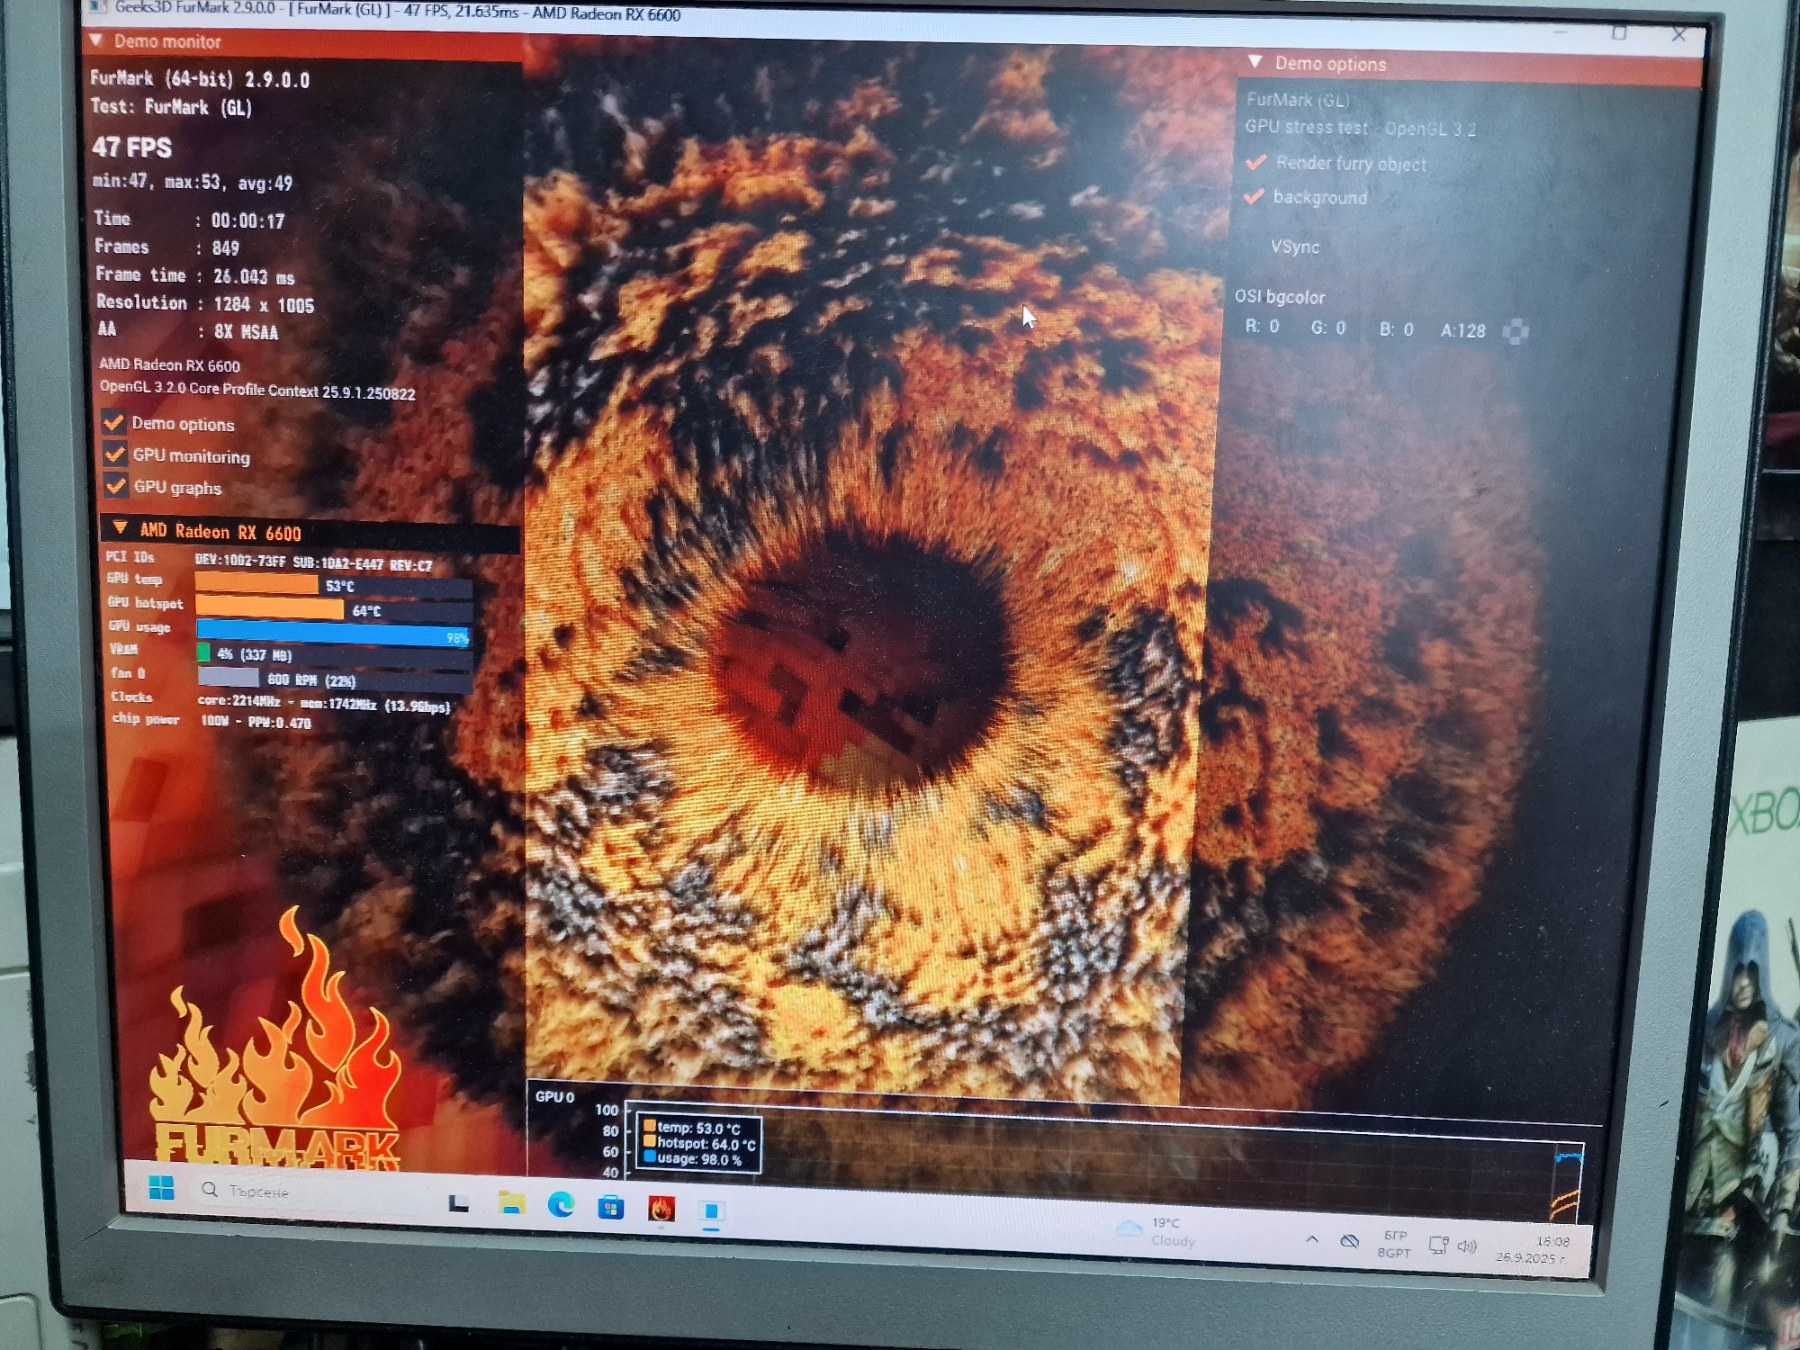Click the AA 8X MSAA value
The width and height of the screenshot is (1800, 1350).
click(246, 331)
